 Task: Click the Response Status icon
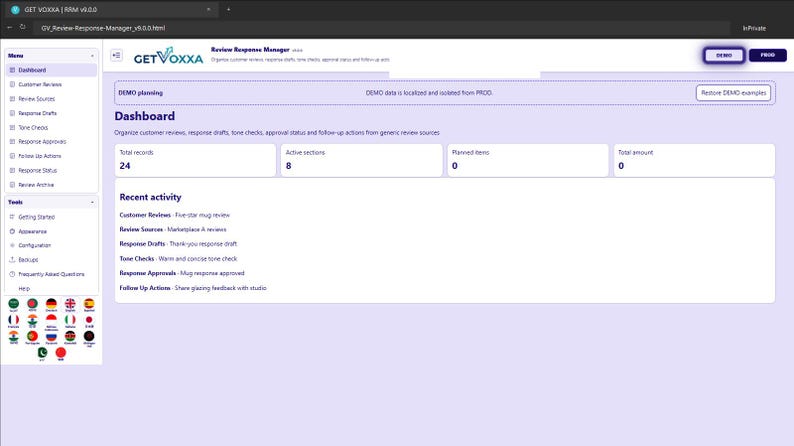coord(12,171)
